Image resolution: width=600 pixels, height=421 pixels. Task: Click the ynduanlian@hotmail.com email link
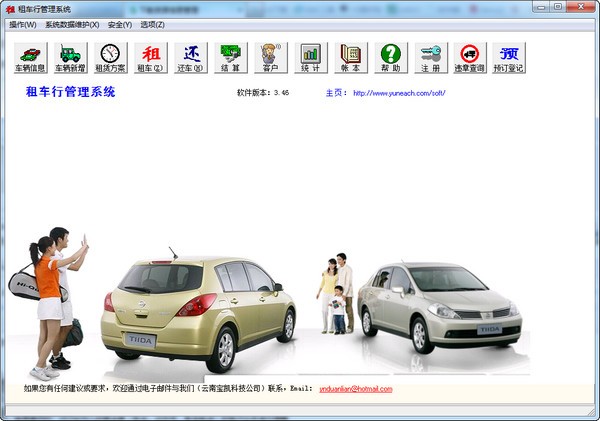tap(355, 389)
